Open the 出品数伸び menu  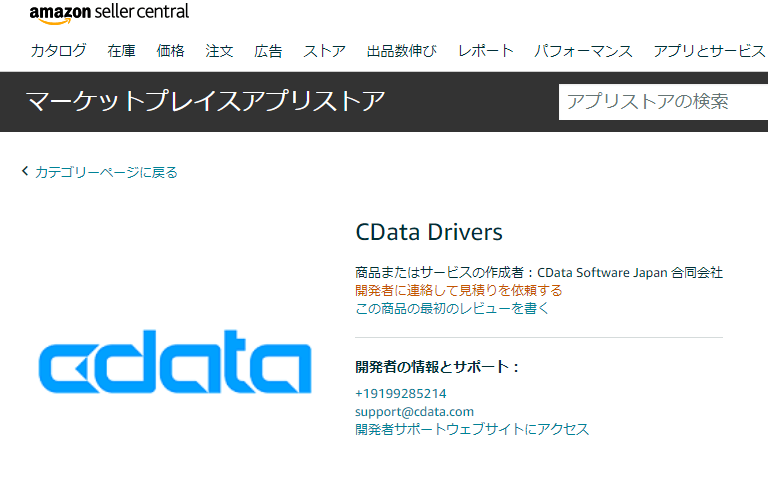[402, 50]
